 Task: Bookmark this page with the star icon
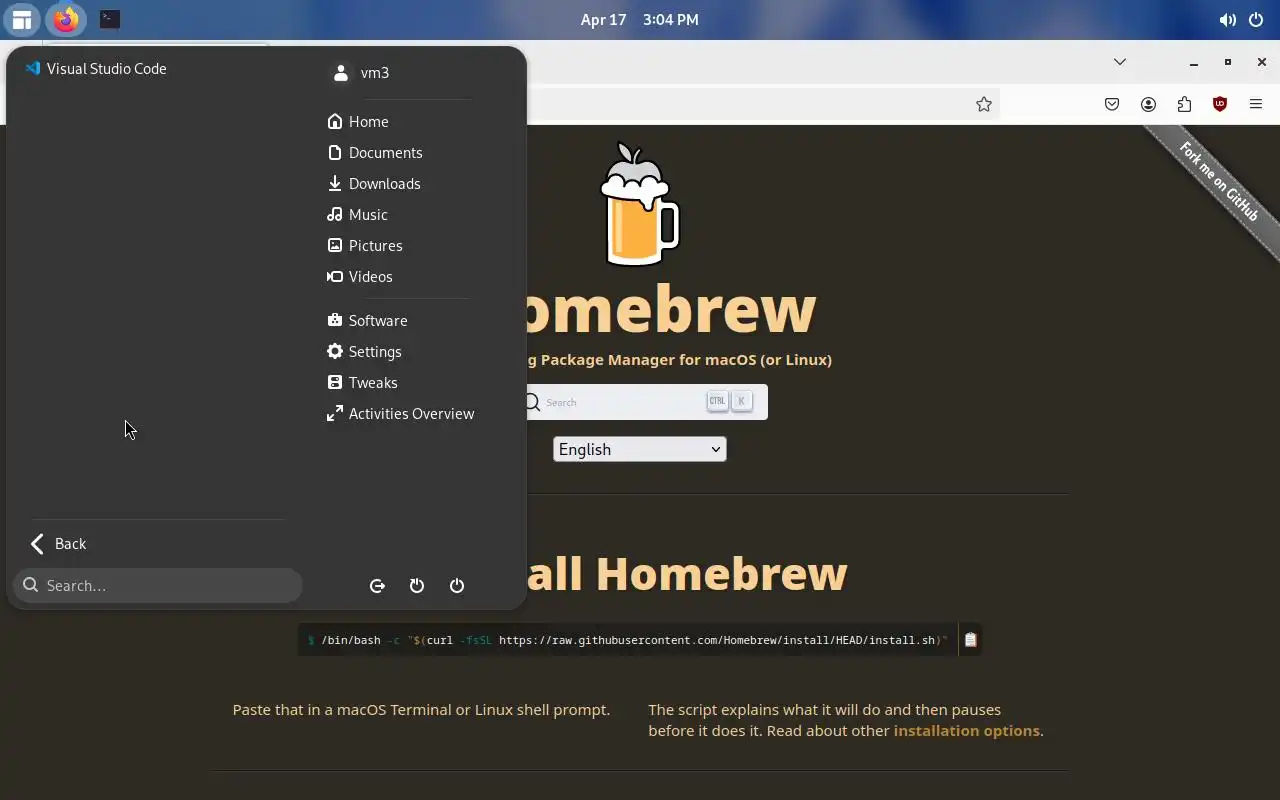click(x=984, y=104)
